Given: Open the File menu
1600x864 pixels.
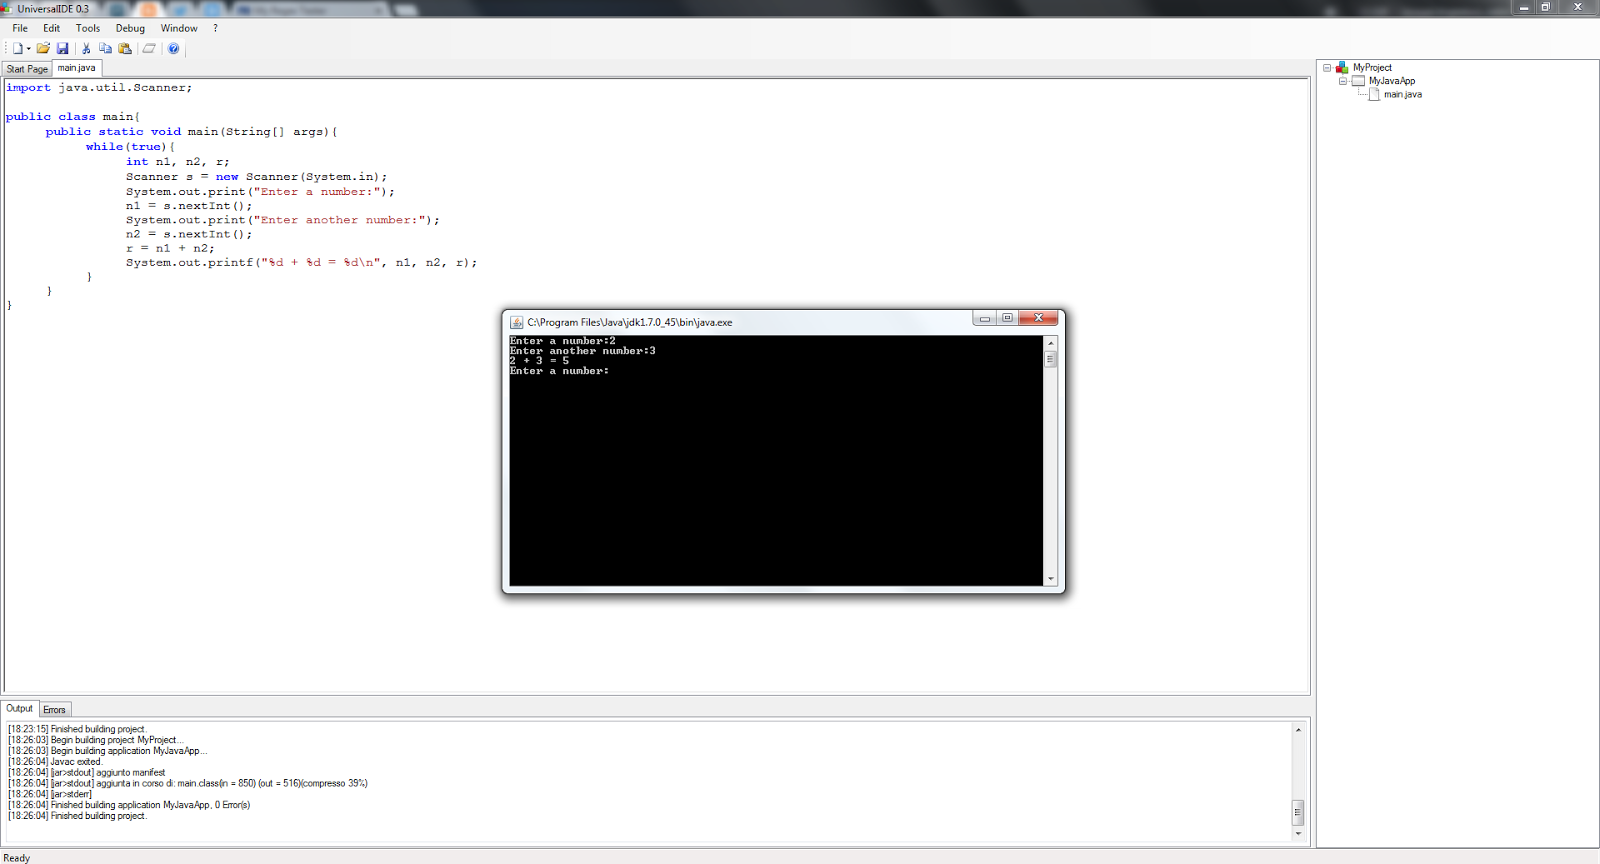Looking at the screenshot, I should (20, 28).
